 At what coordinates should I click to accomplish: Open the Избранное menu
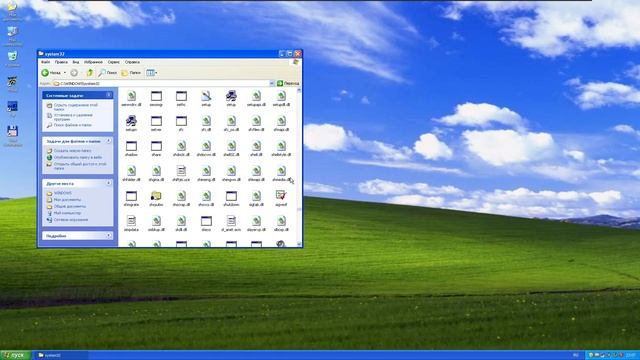click(x=93, y=62)
